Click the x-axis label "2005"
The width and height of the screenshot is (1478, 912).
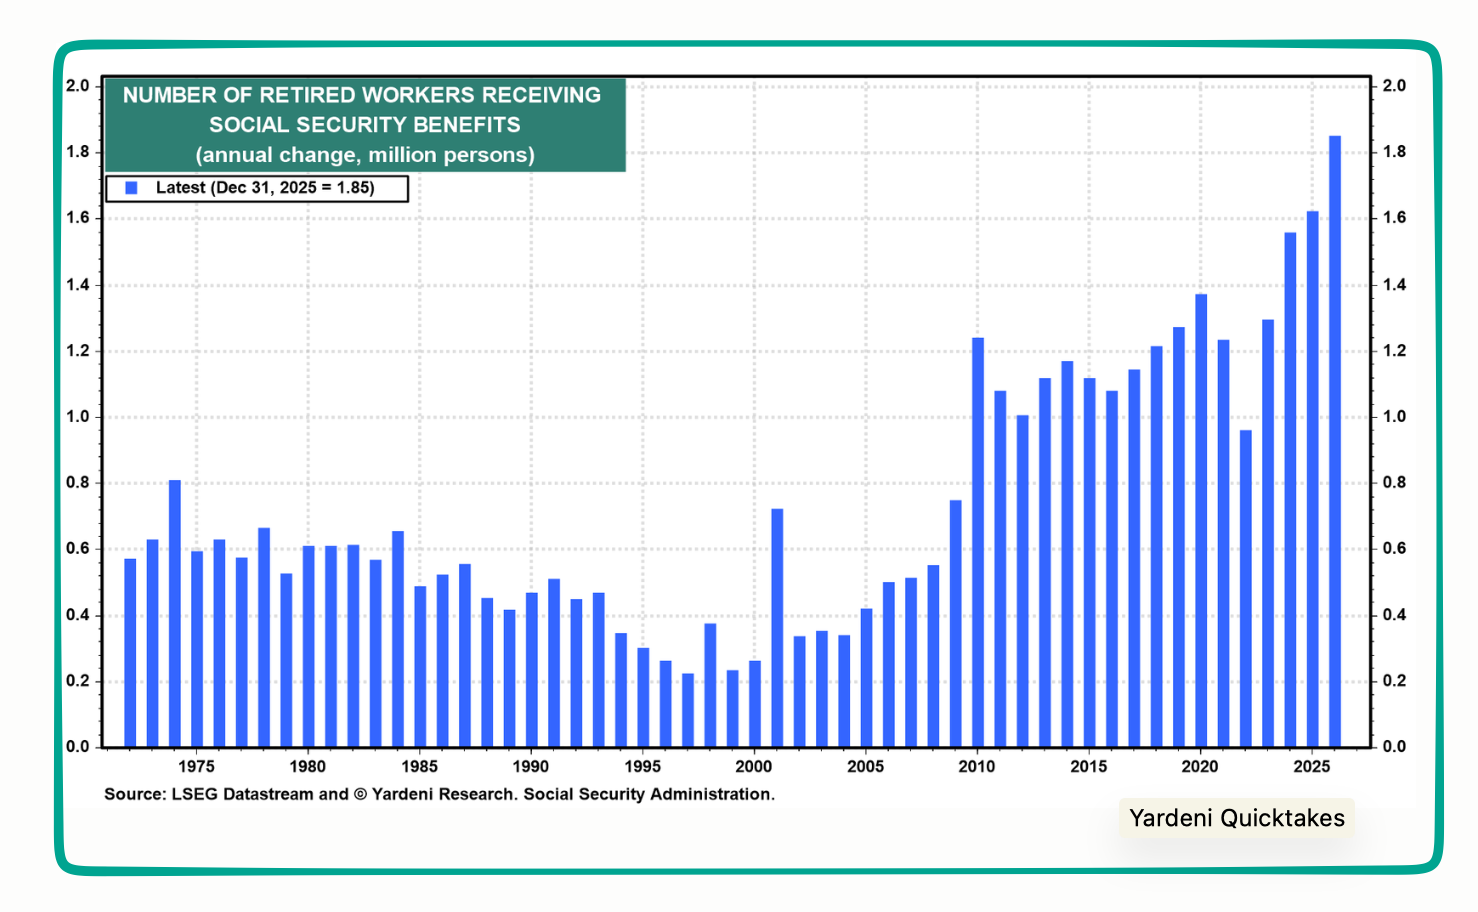[866, 767]
